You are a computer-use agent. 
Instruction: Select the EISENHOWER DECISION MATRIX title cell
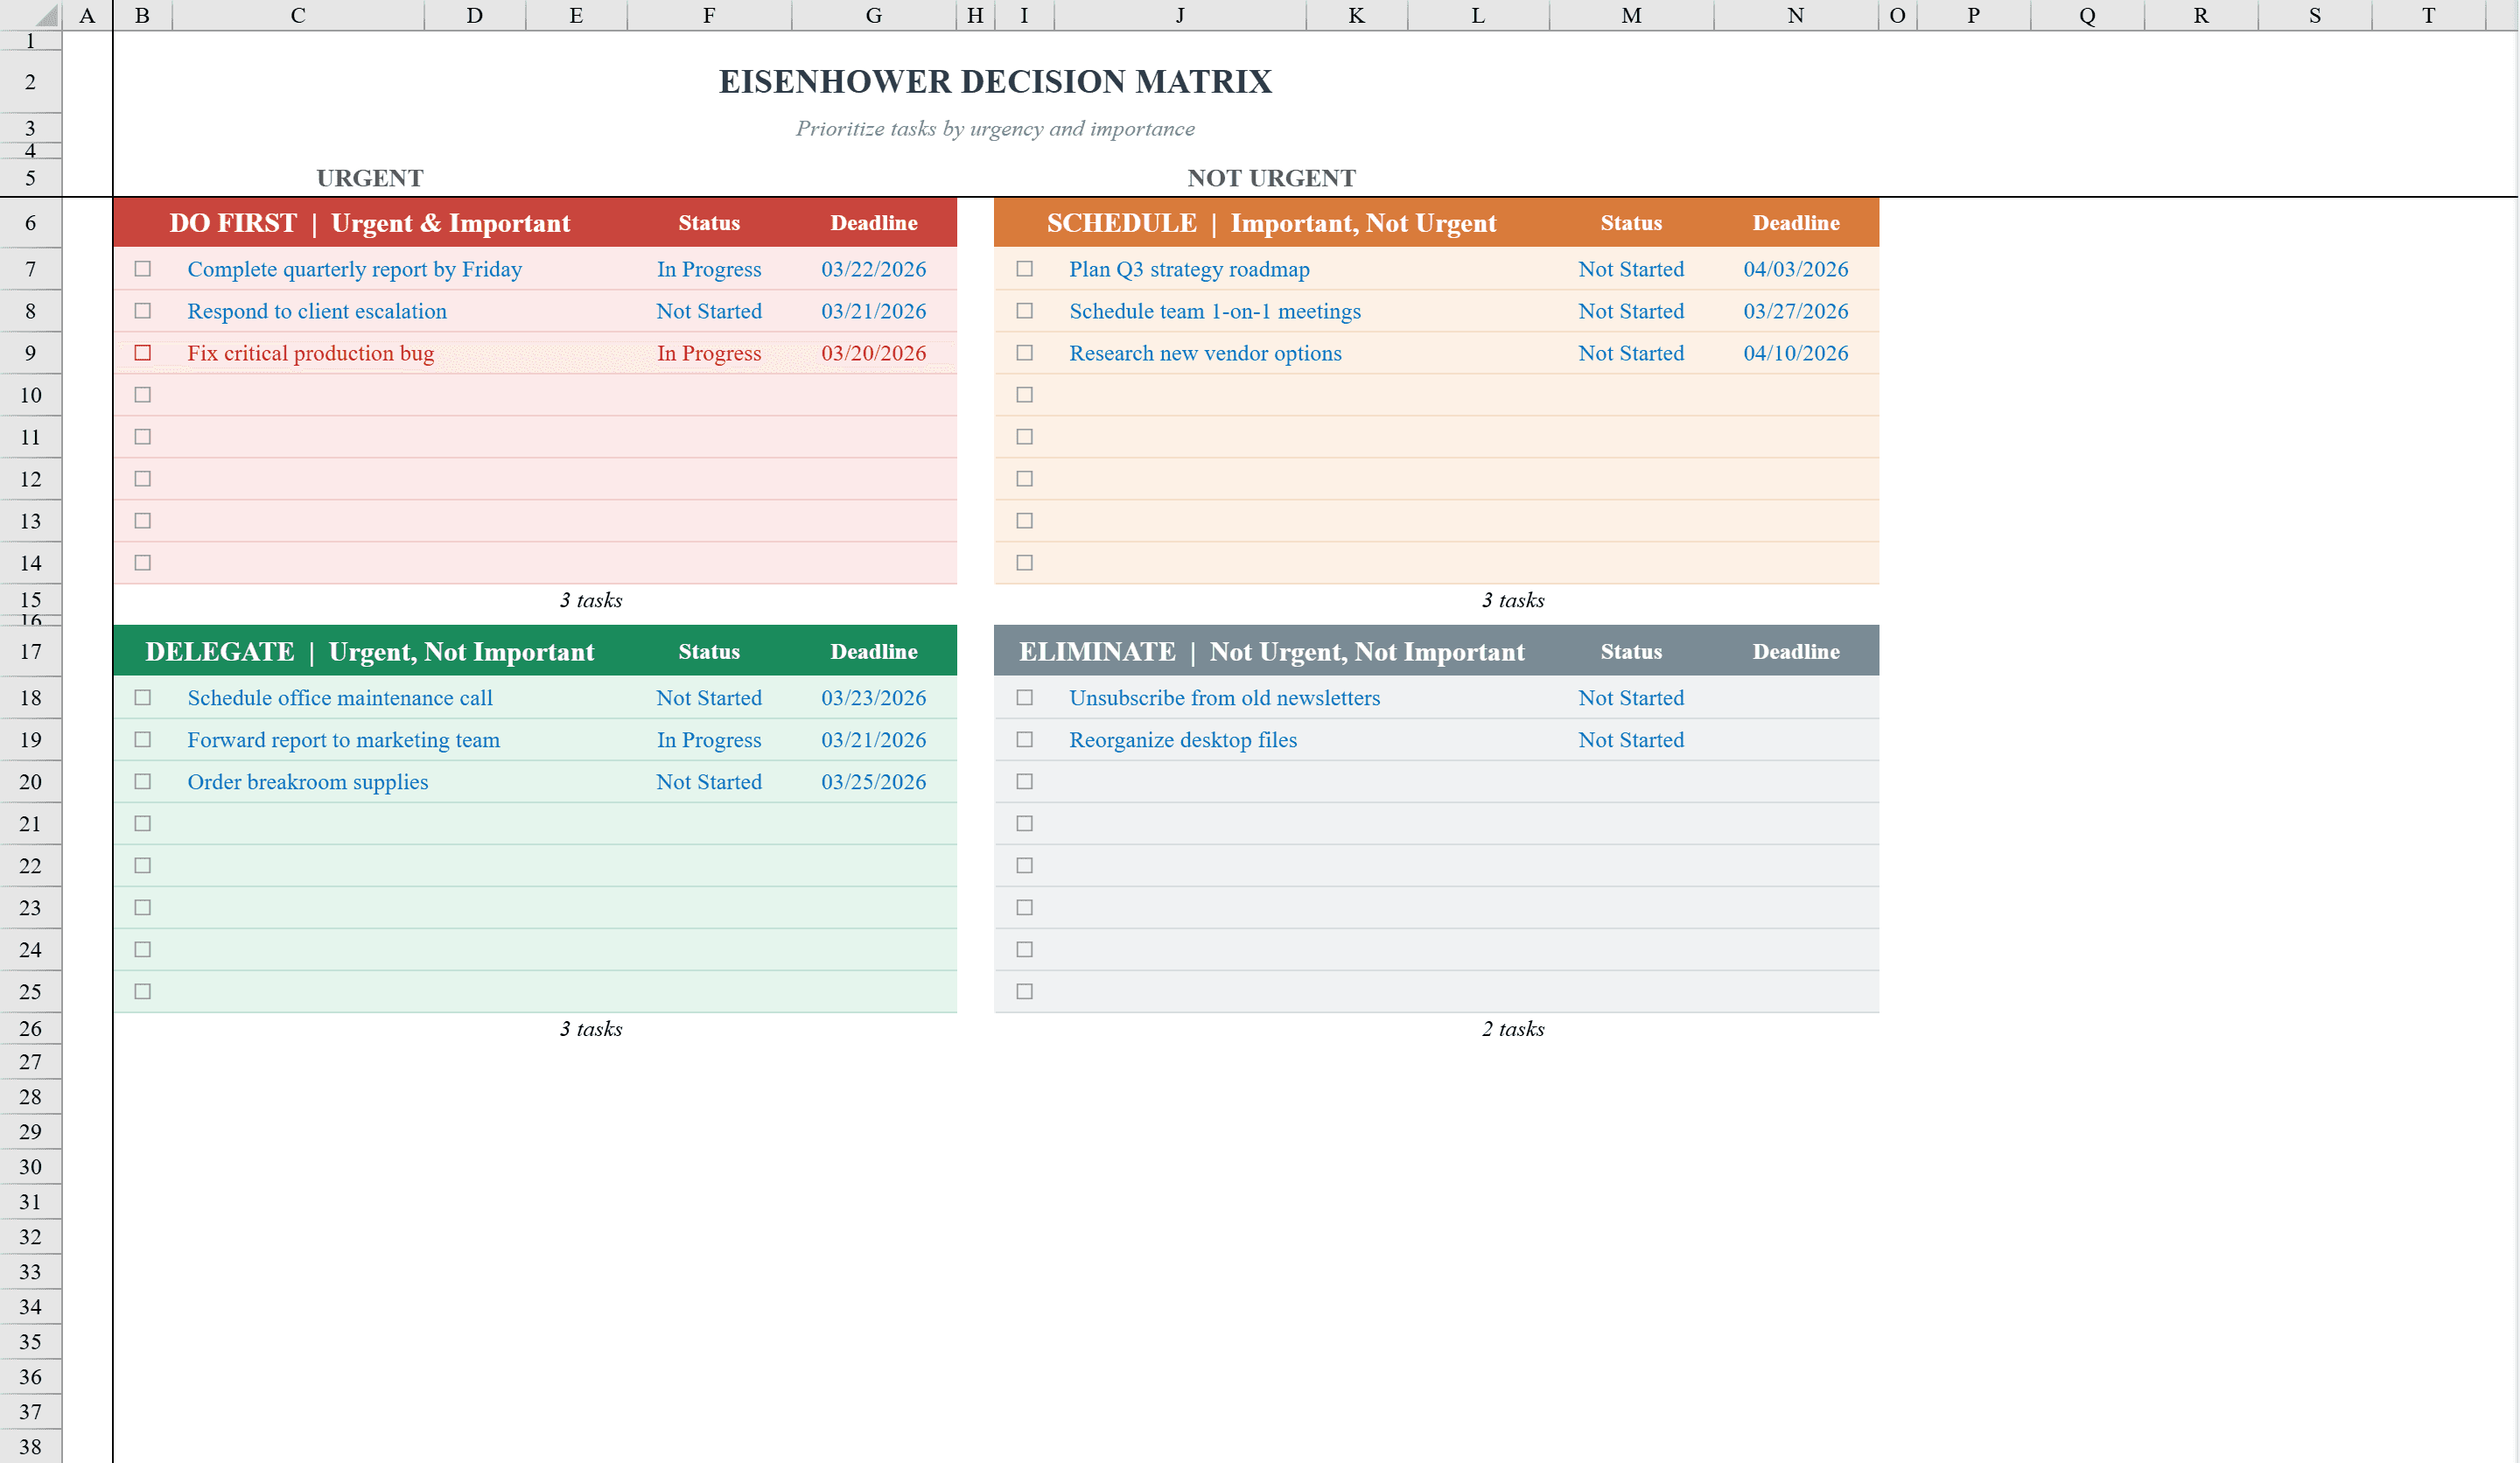[995, 81]
